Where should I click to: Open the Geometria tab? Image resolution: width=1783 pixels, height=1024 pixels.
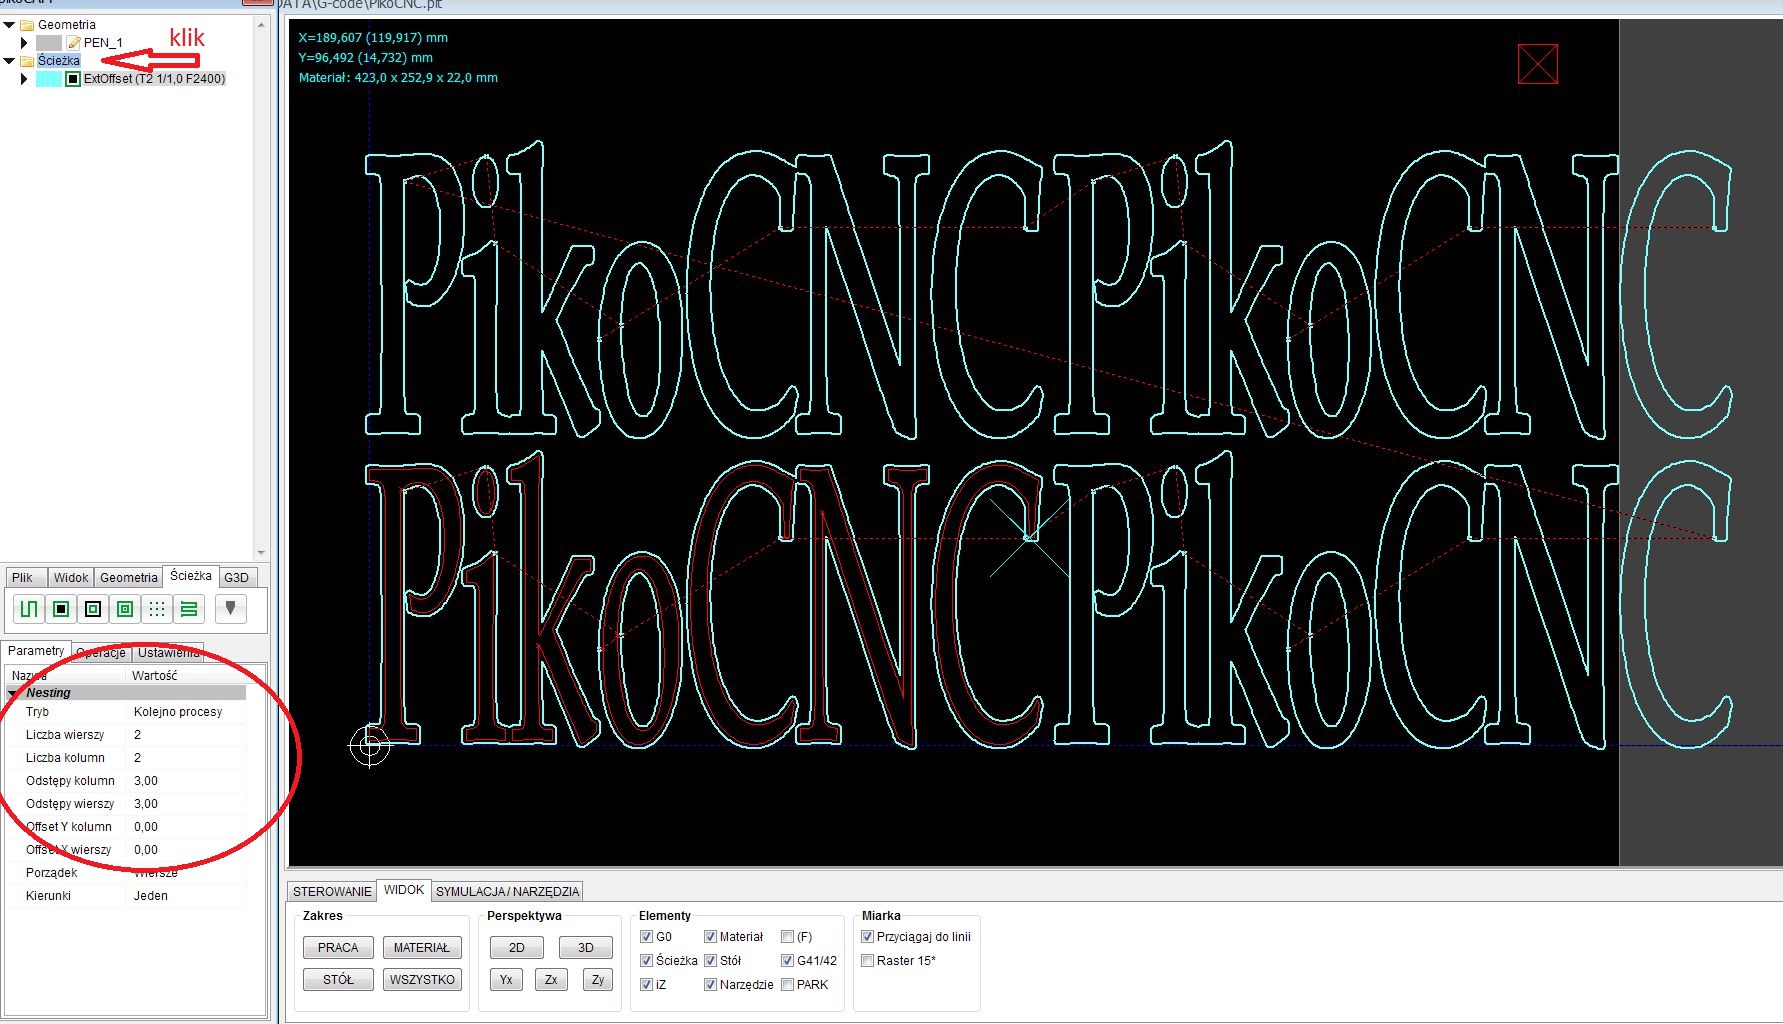point(129,578)
